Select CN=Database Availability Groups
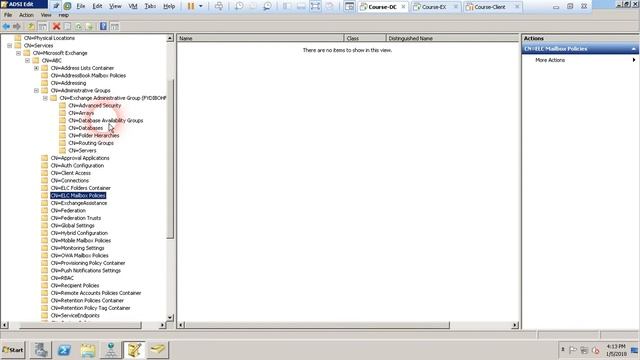This screenshot has width=640, height=360. tap(106, 120)
